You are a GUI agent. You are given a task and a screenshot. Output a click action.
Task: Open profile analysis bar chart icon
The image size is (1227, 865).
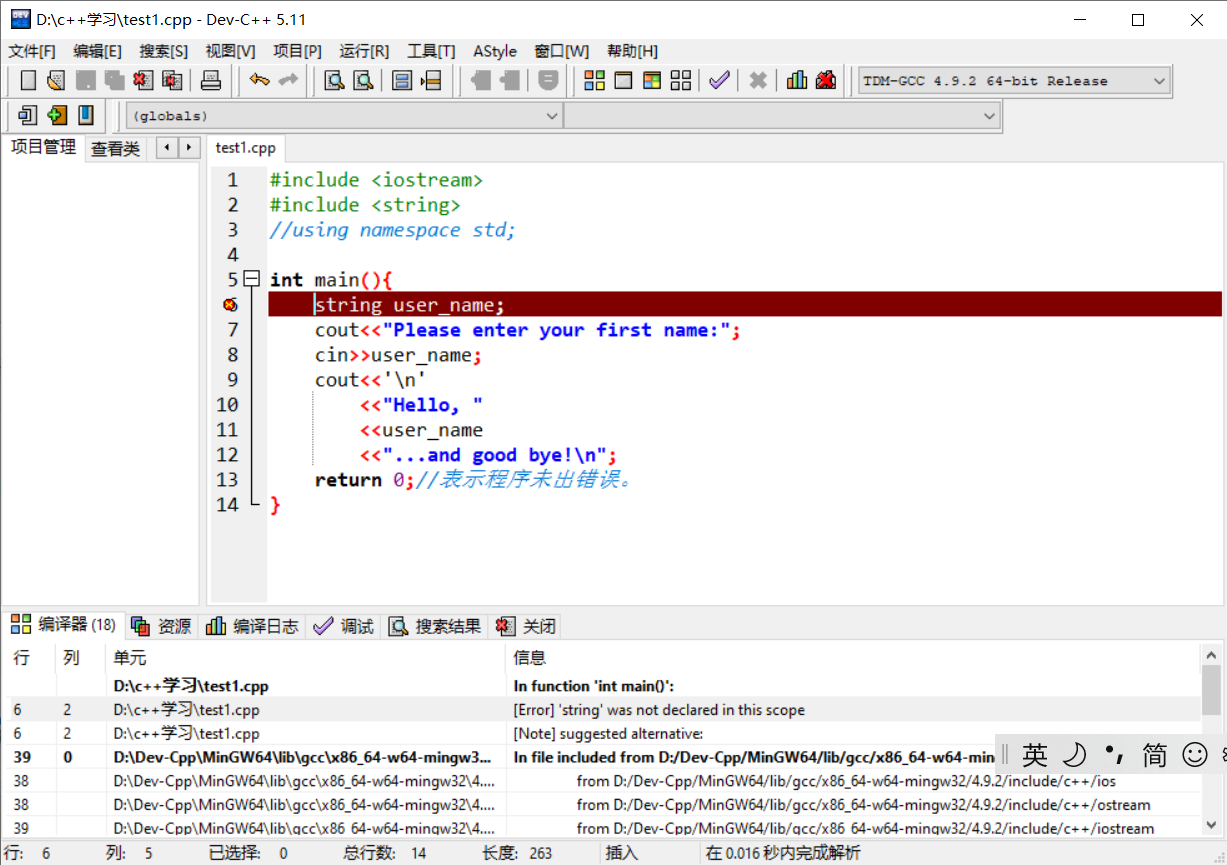[x=797, y=81]
